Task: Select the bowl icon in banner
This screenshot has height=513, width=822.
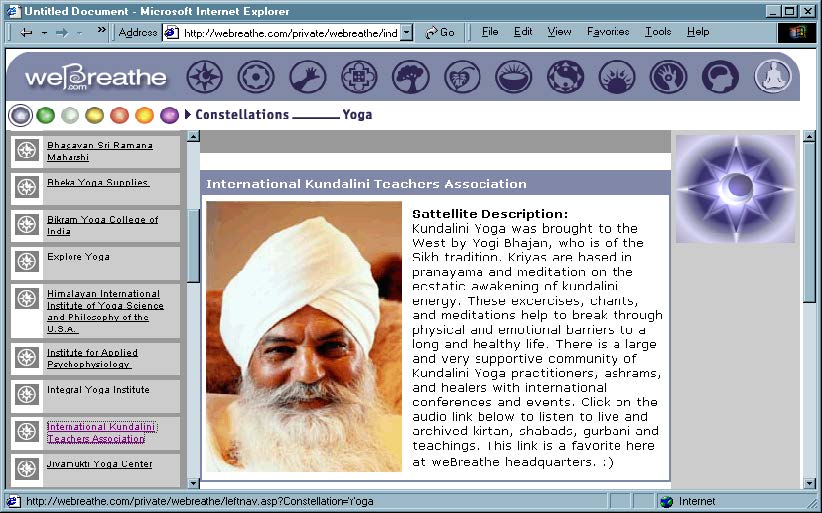Action: click(513, 76)
